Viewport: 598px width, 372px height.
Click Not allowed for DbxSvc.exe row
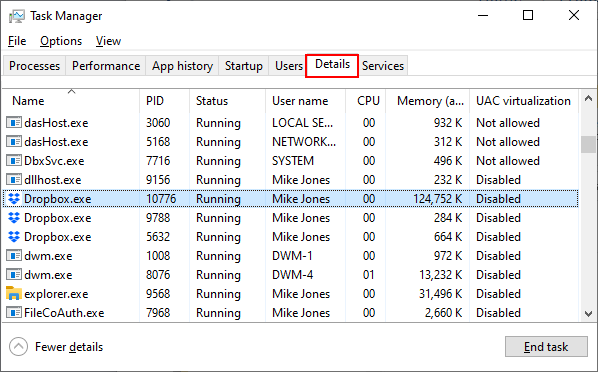(508, 161)
